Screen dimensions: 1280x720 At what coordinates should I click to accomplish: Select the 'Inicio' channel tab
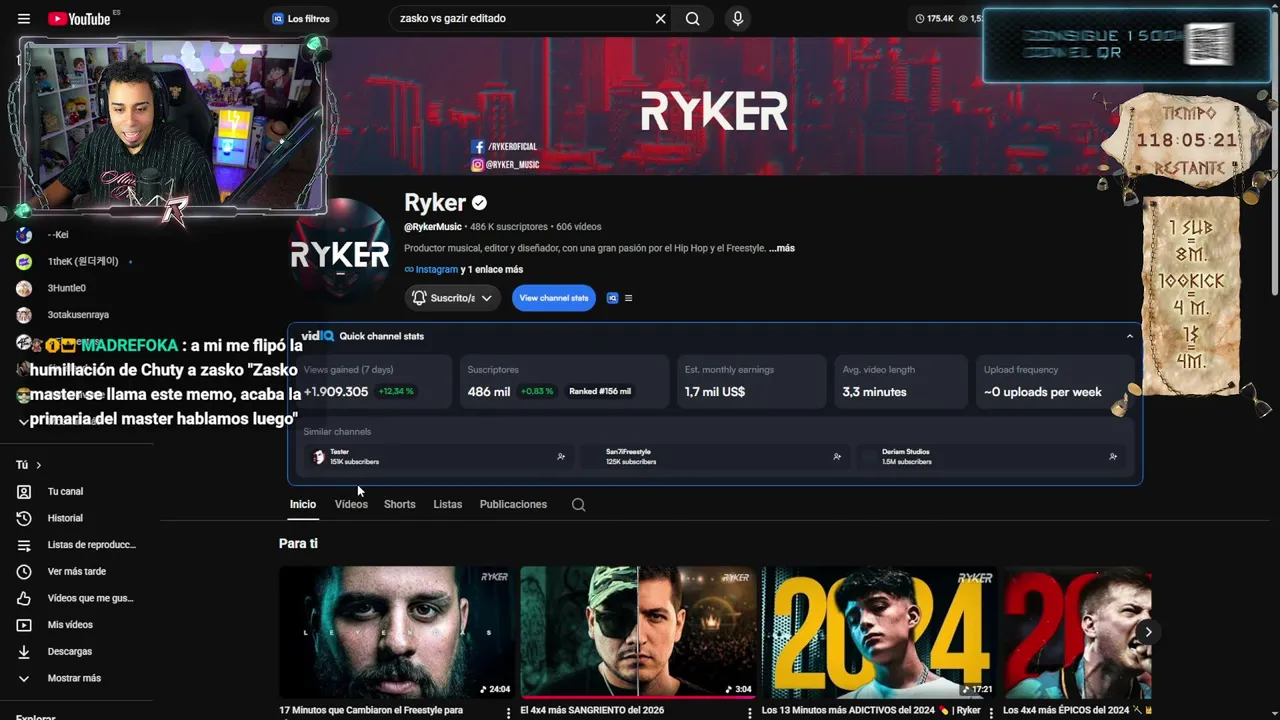point(303,504)
